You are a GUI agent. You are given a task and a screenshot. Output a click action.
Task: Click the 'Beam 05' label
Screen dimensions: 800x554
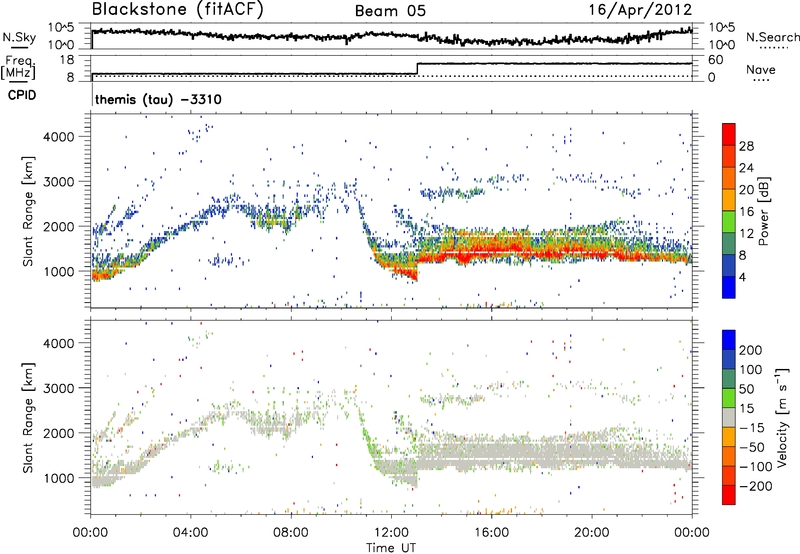390,11
